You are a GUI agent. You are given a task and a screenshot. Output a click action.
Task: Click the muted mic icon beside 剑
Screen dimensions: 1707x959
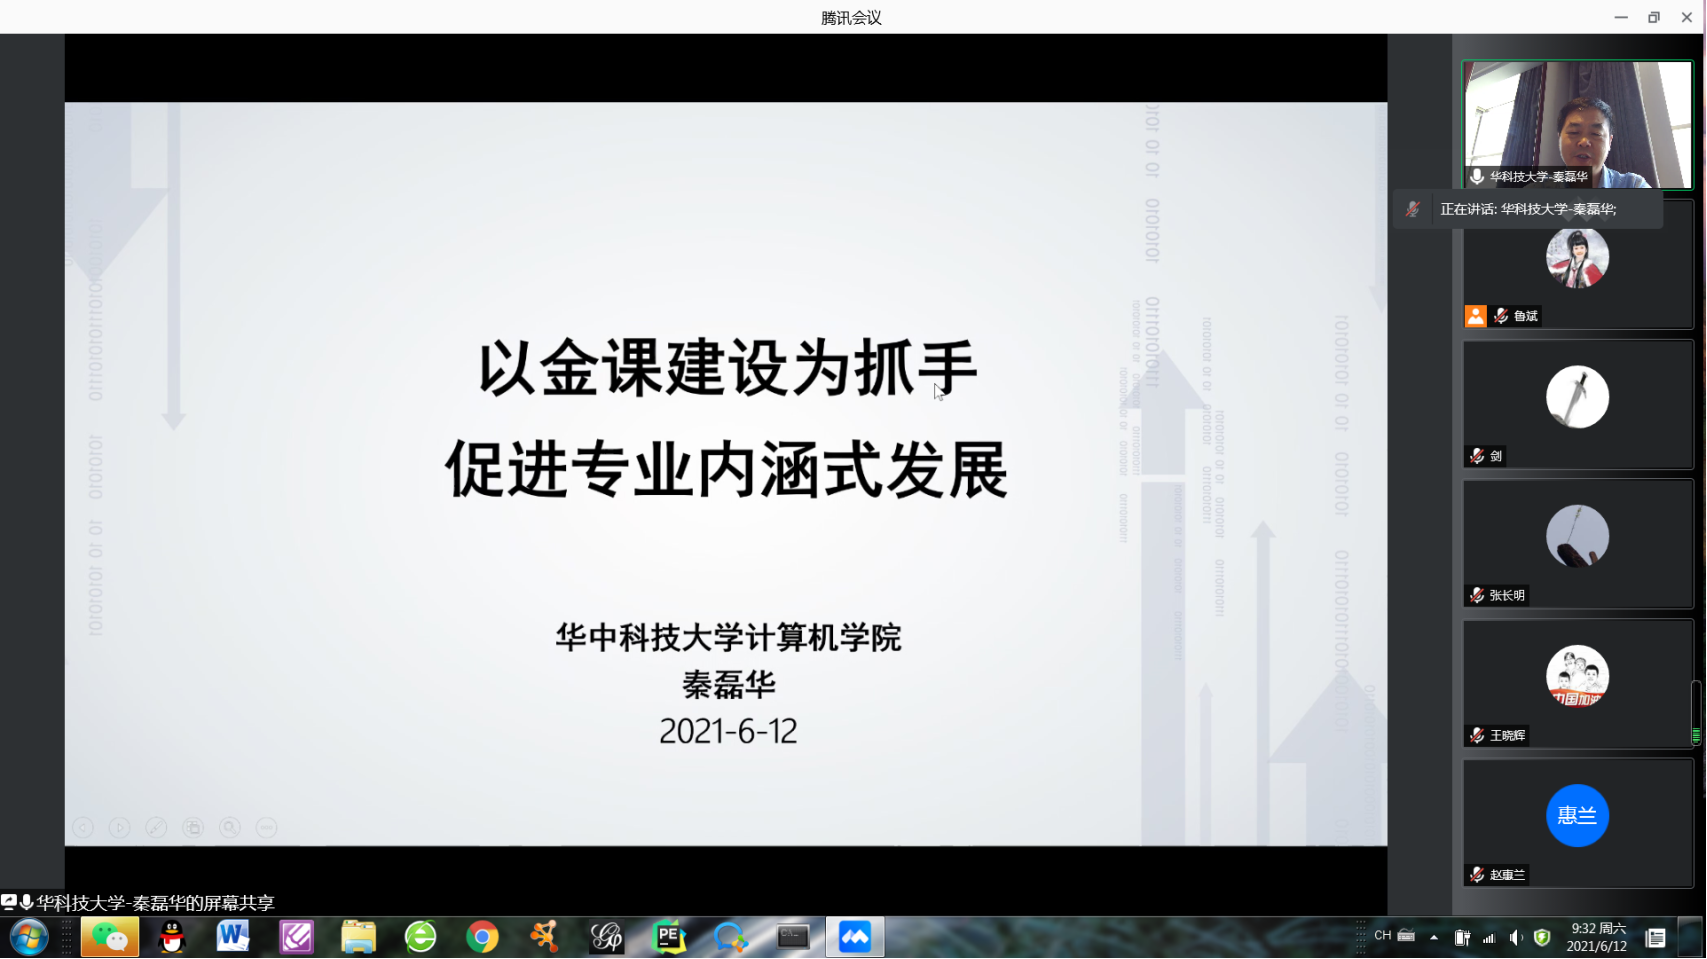pyautogui.click(x=1477, y=456)
